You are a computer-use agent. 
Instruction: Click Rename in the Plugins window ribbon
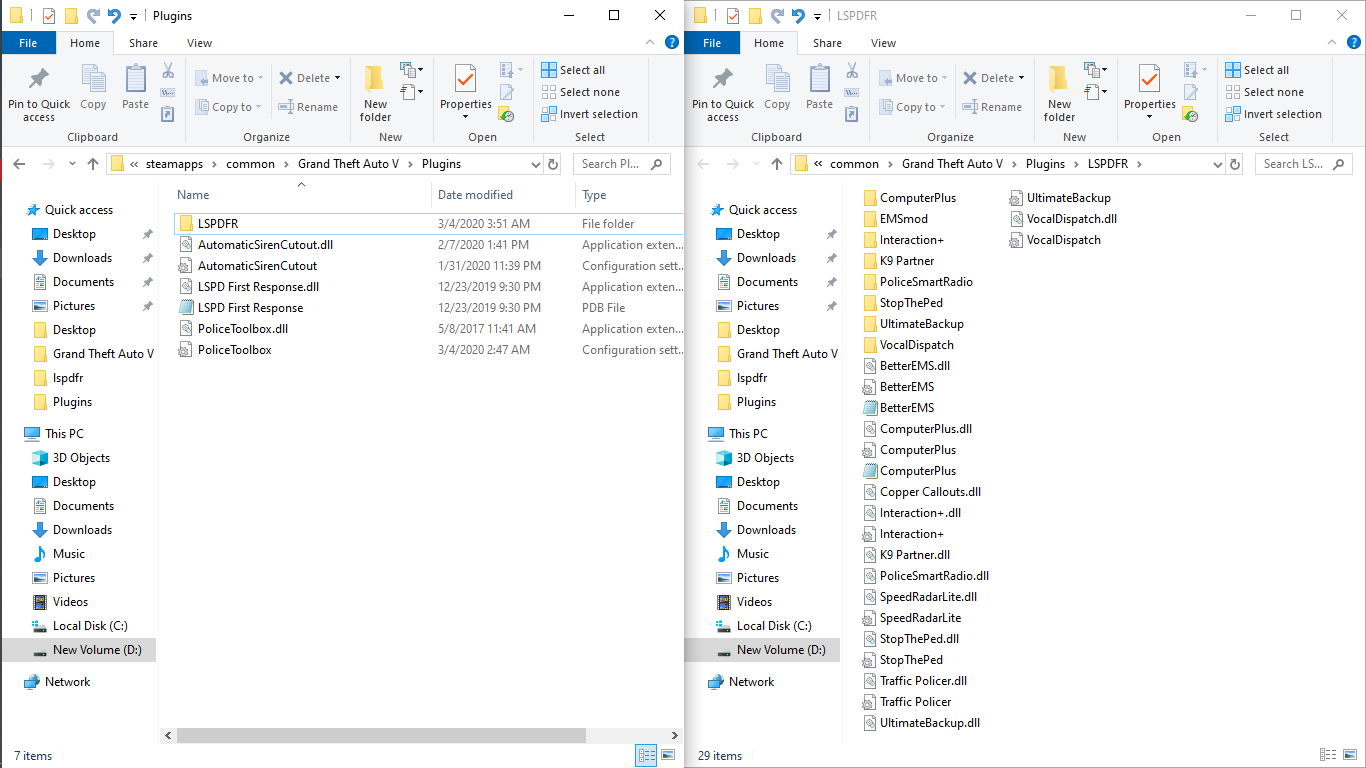pyautogui.click(x=308, y=107)
